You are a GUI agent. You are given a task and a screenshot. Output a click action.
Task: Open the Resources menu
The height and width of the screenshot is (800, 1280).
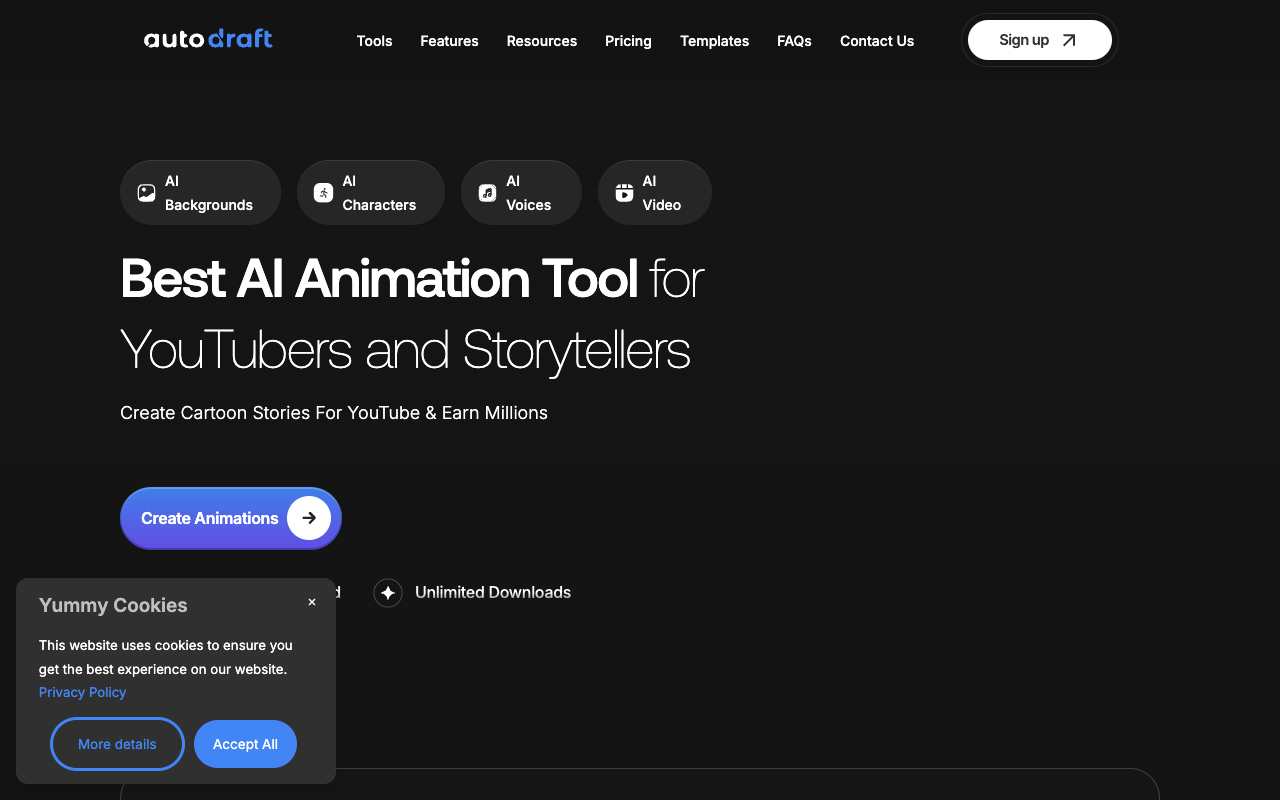pyautogui.click(x=541, y=41)
